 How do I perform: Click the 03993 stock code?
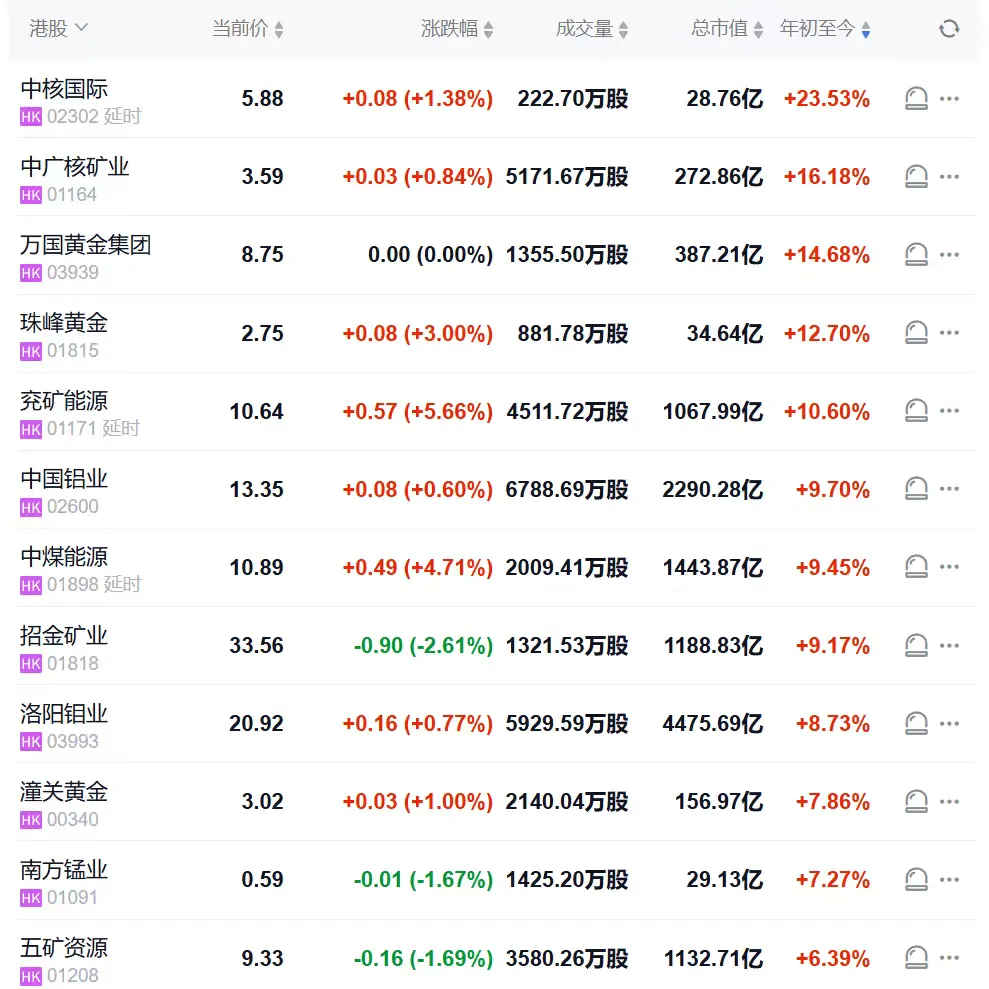(73, 742)
